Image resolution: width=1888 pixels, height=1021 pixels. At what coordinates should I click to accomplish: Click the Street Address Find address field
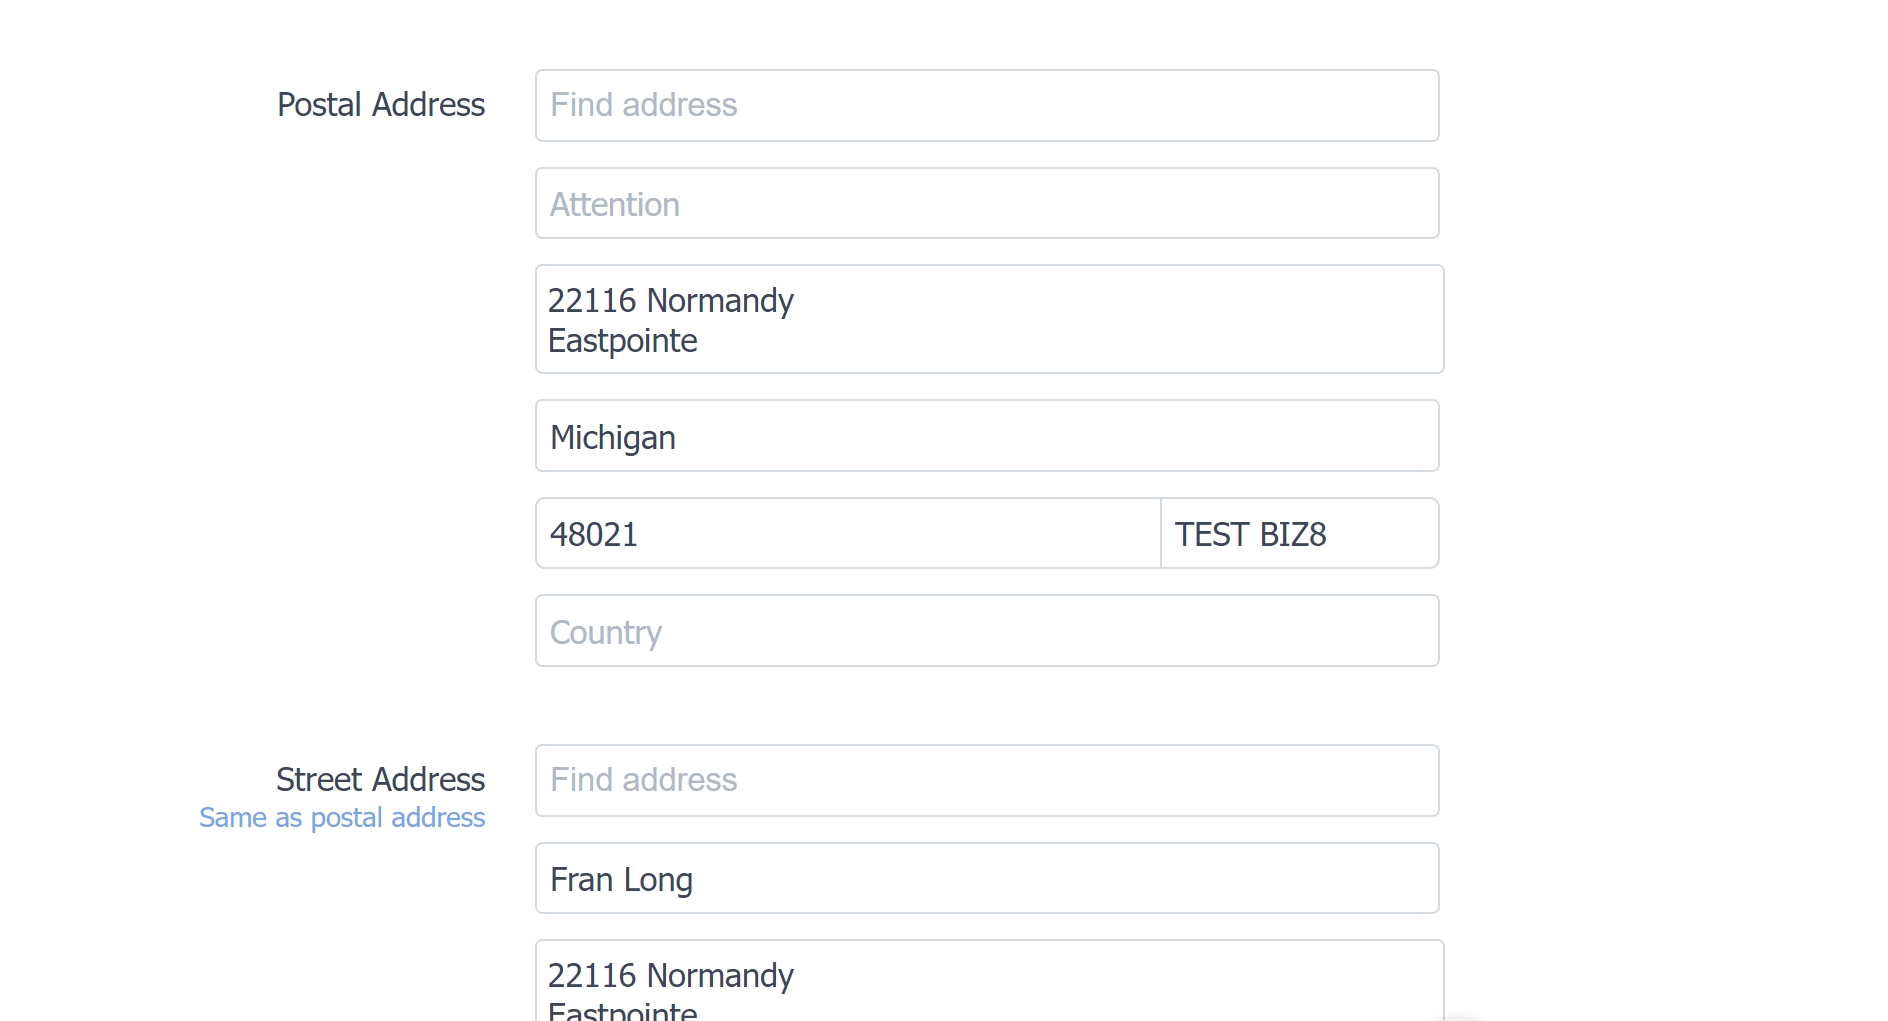[987, 780]
